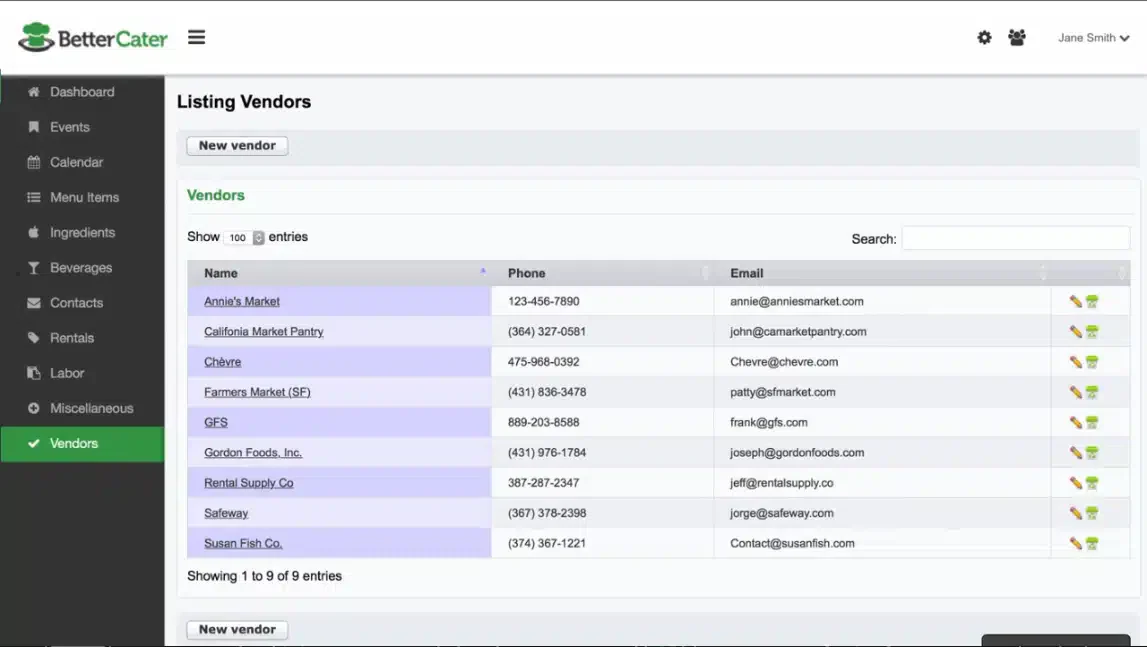This screenshot has width=1147, height=647.
Task: Open the Show entries count dropdown
Action: [x=244, y=238]
